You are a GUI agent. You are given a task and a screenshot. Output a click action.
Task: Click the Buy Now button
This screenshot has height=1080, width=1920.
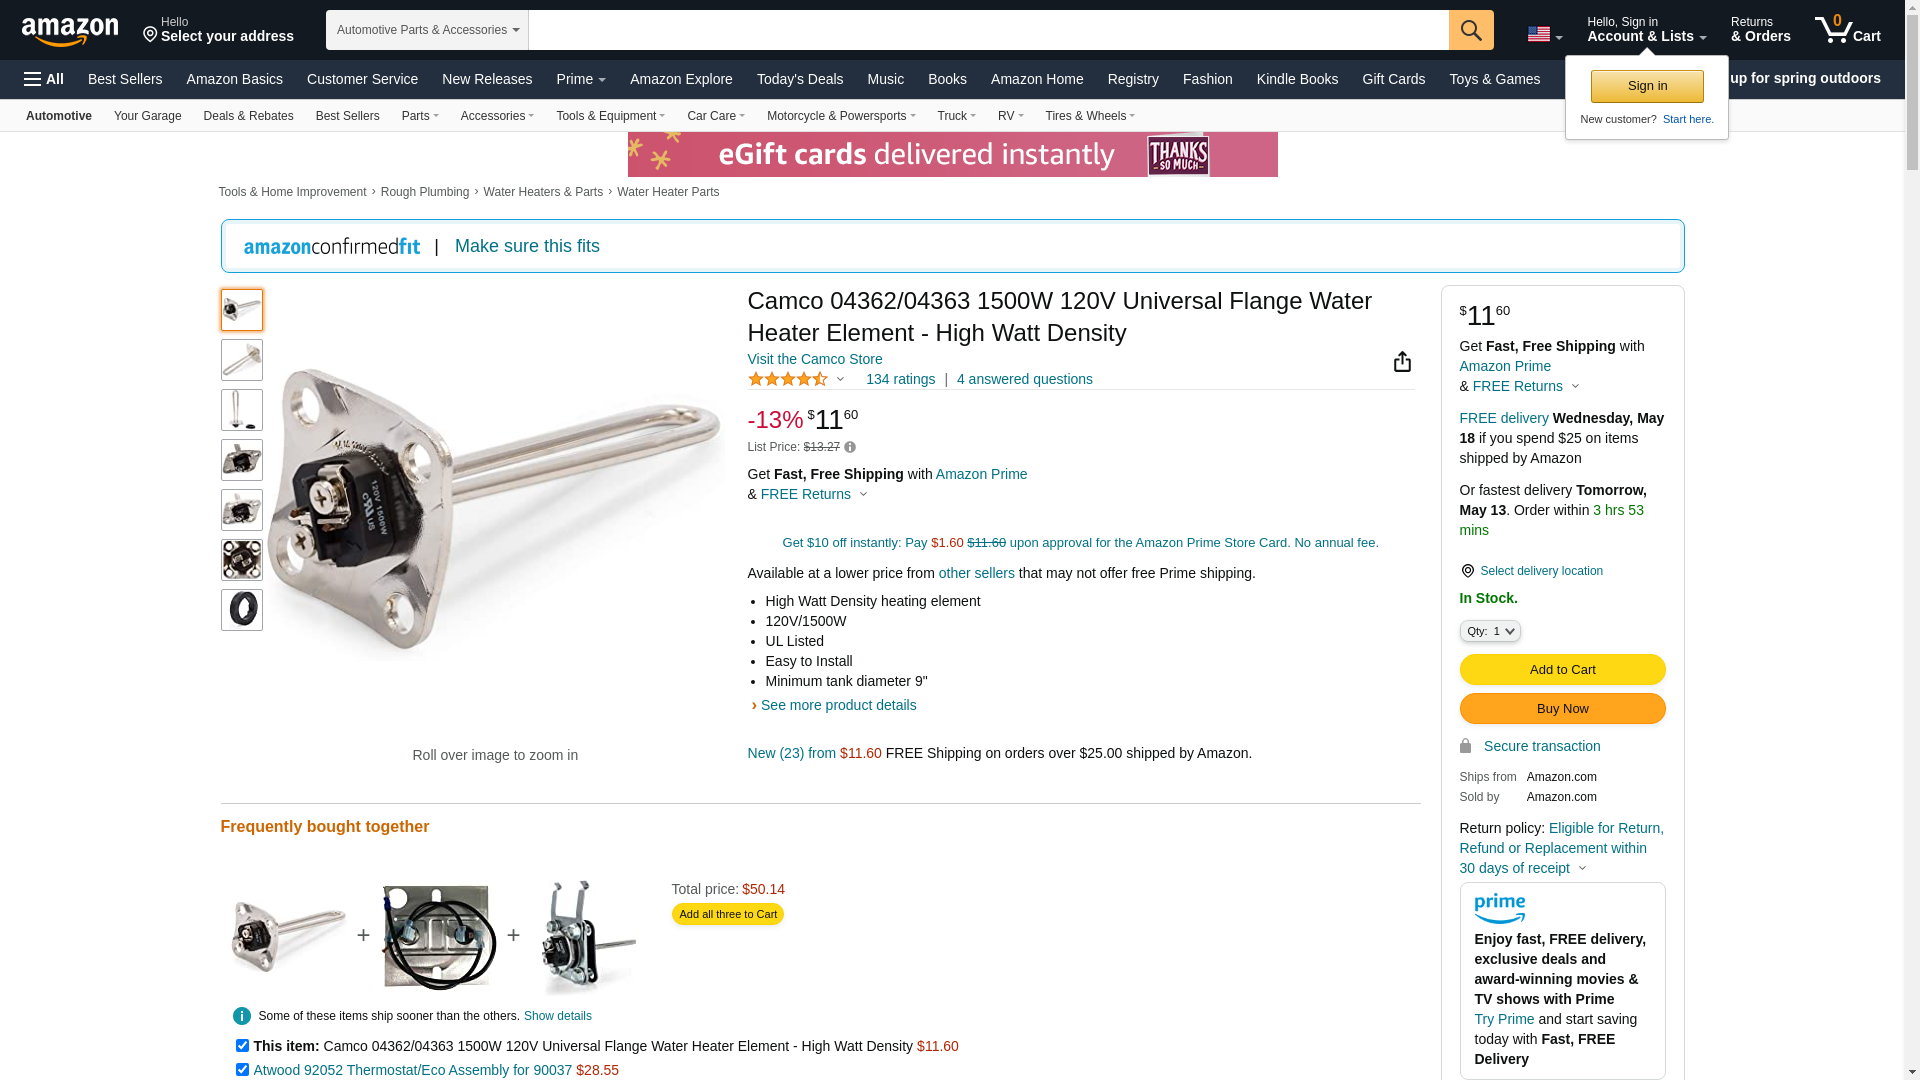(x=1562, y=709)
